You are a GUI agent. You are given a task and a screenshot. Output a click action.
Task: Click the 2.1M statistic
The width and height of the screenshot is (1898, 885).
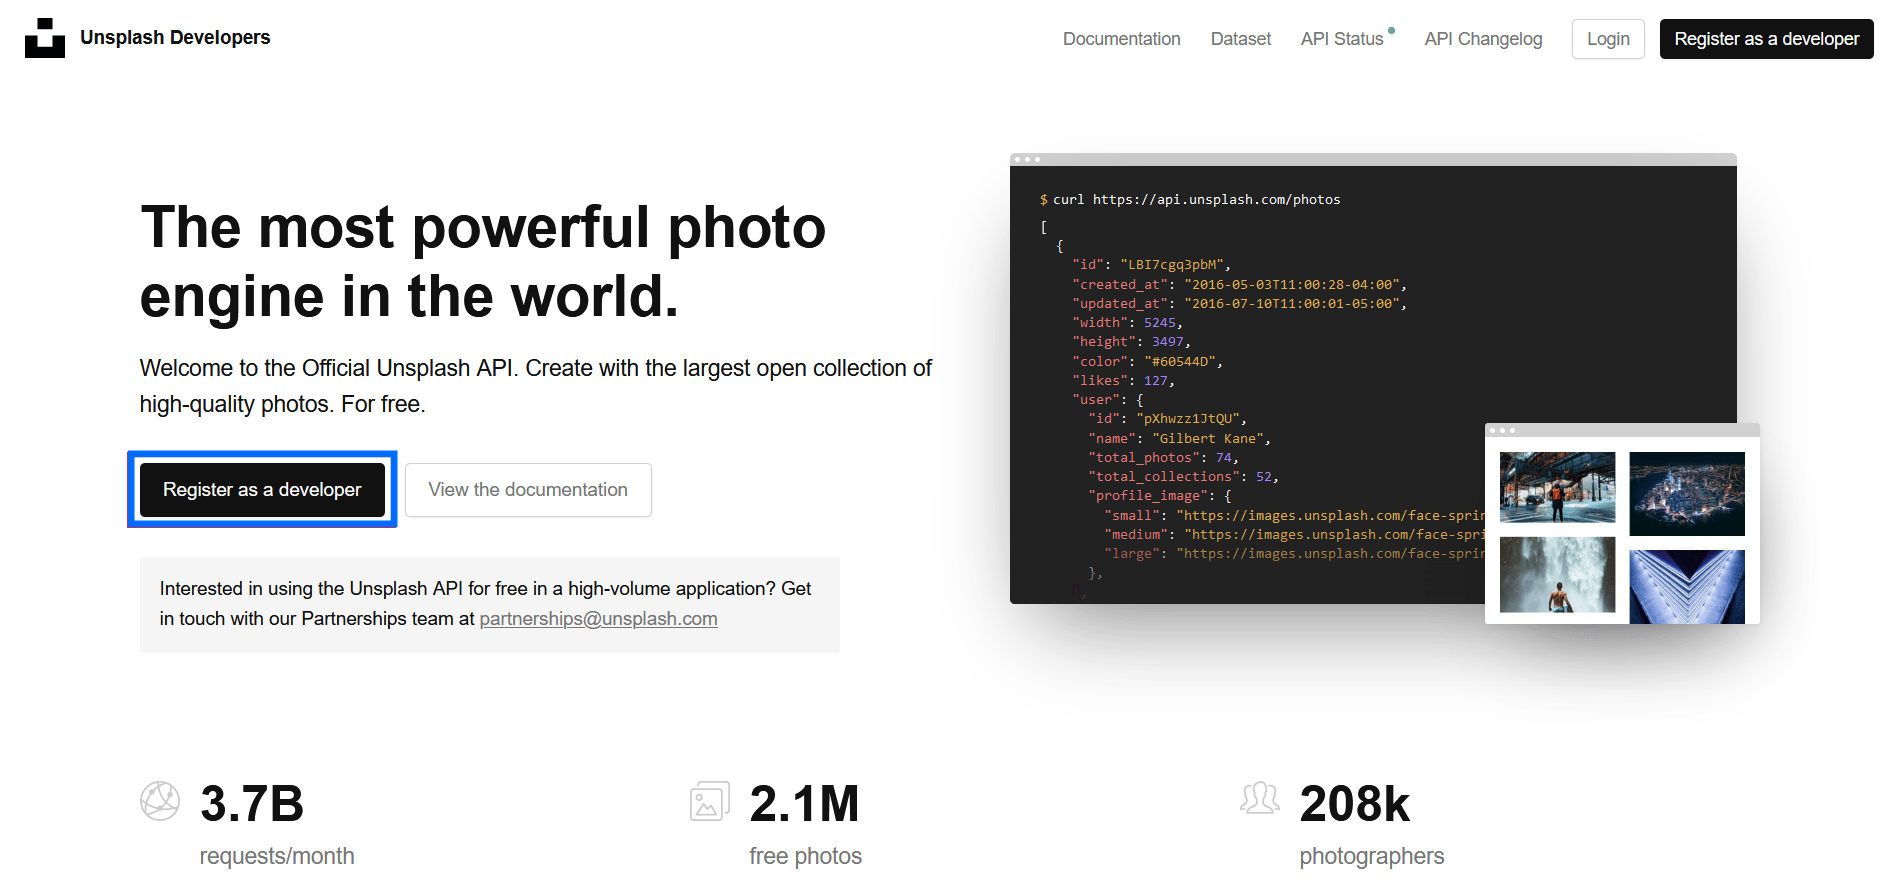pyautogui.click(x=804, y=804)
